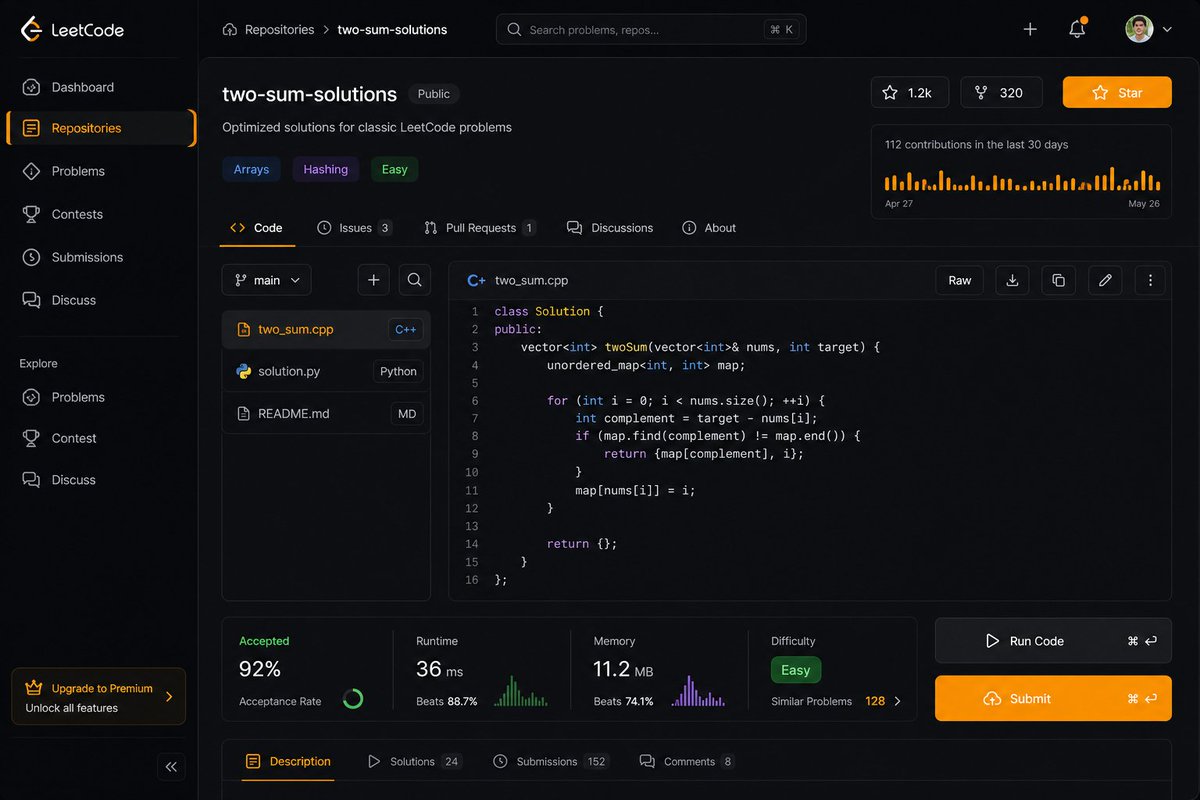The image size is (1200, 800).
Task: Click the C++ icon in file header
Action: click(x=476, y=281)
